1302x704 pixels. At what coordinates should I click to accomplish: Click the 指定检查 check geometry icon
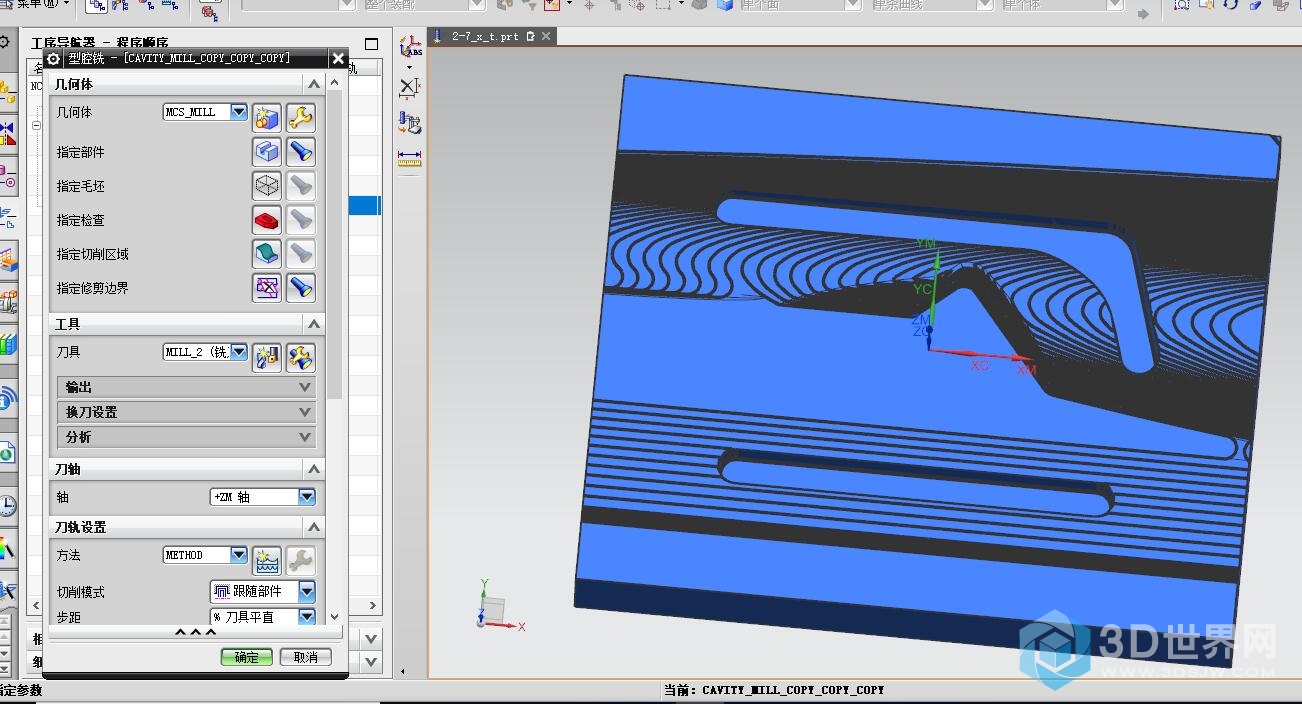tap(266, 220)
